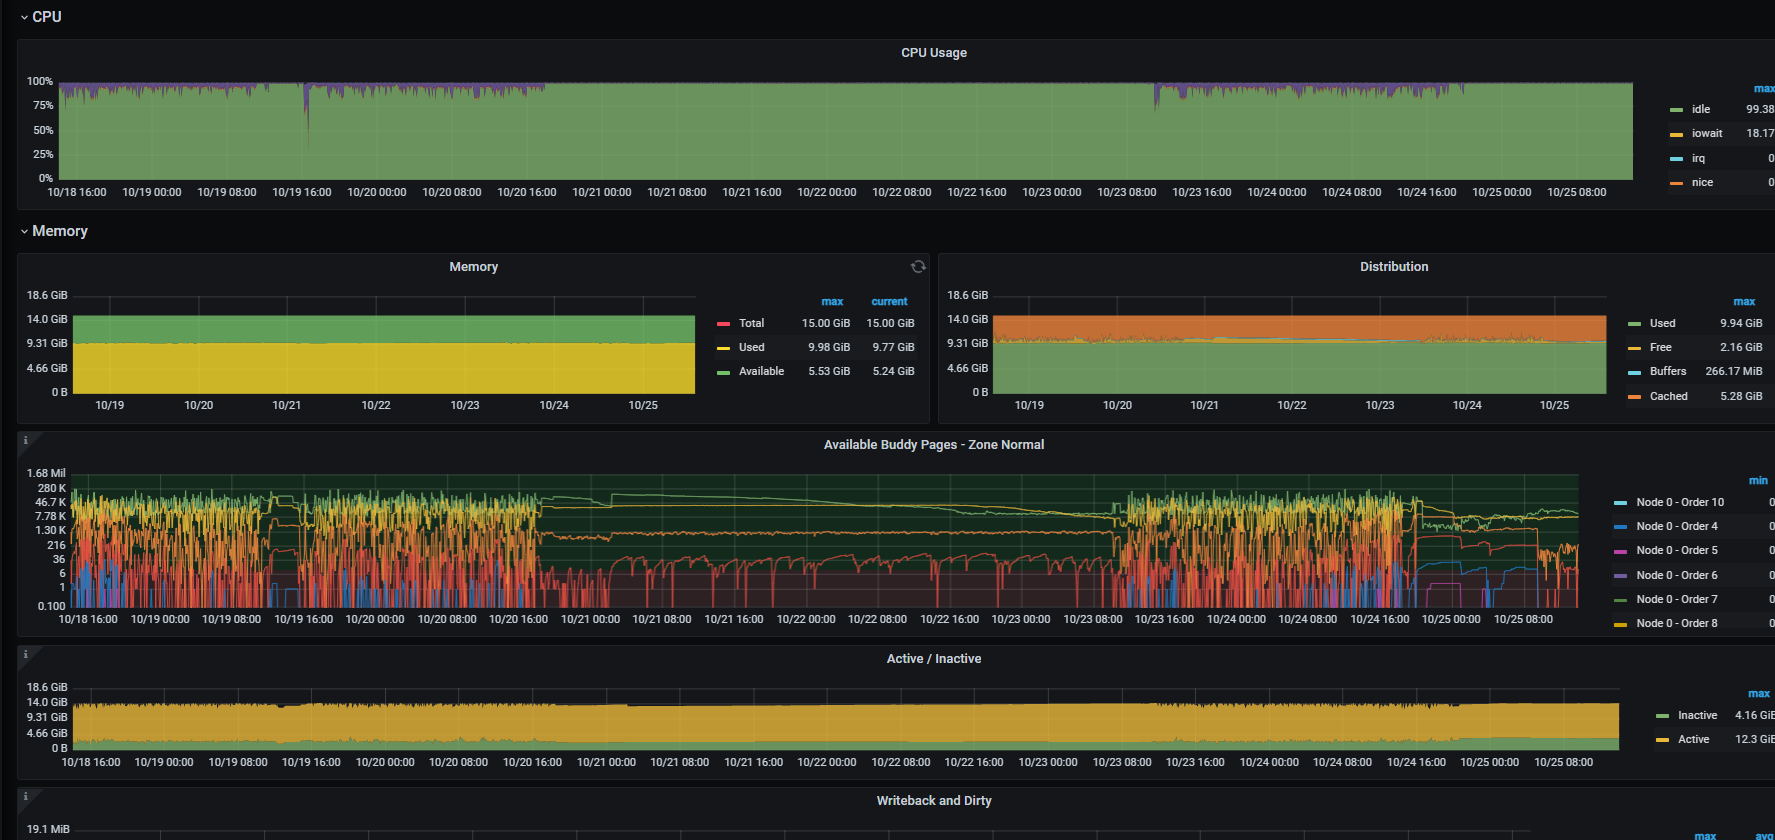Click the orange Cached series color marker
Image resolution: width=1775 pixels, height=840 pixels.
click(1634, 397)
